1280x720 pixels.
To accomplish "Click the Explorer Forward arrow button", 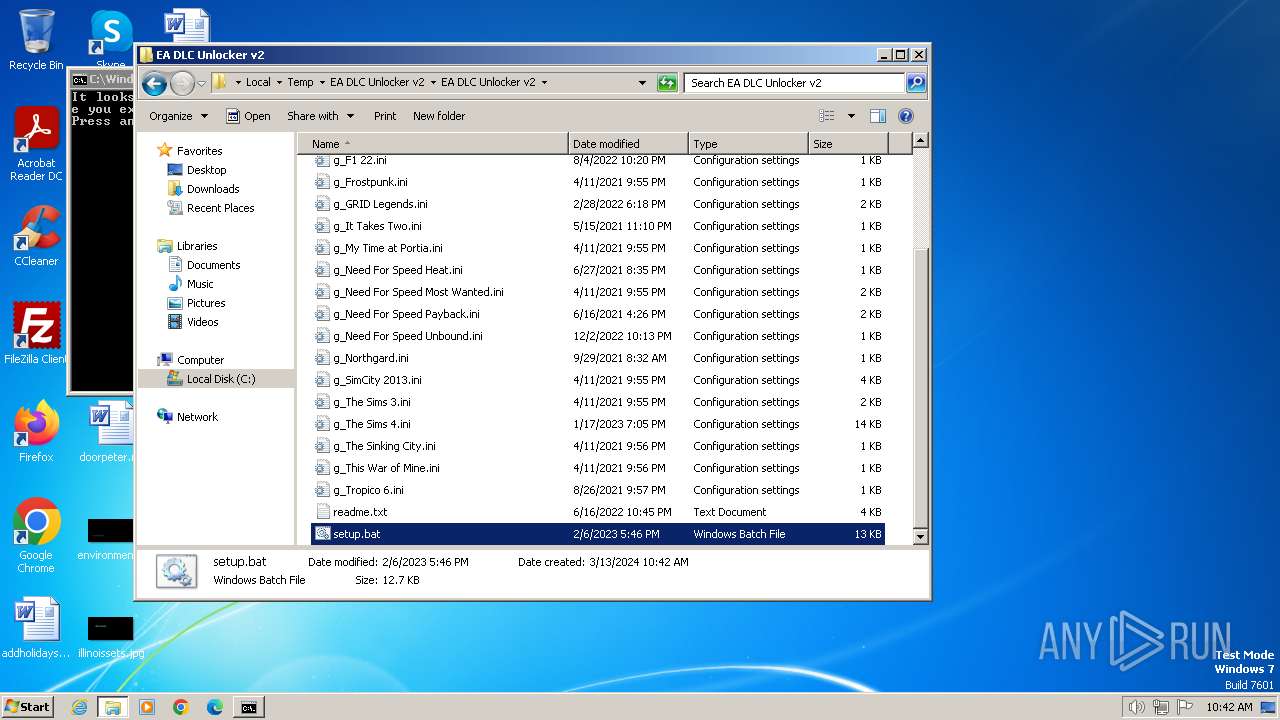I will [182, 83].
